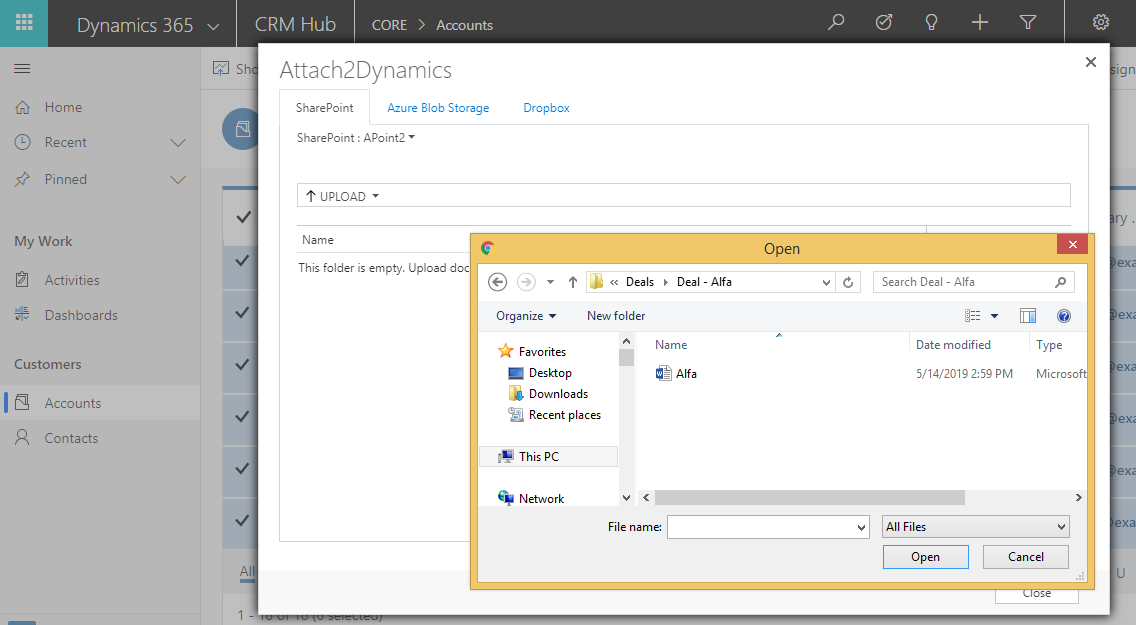Click the CORE breadcrumb in the top bar

point(389,25)
